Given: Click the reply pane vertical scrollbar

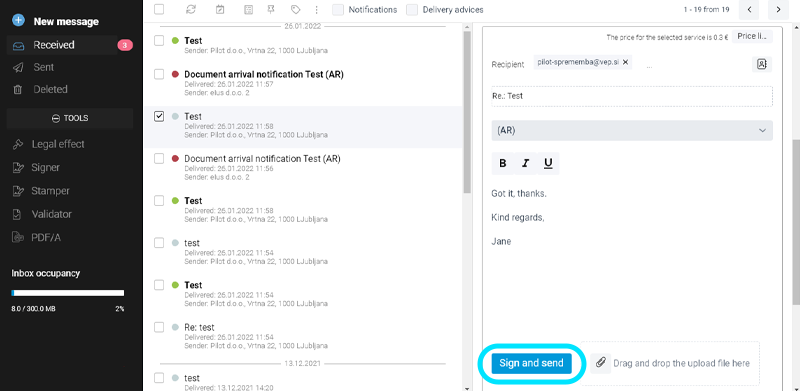Looking at the screenshot, I should 795,222.
